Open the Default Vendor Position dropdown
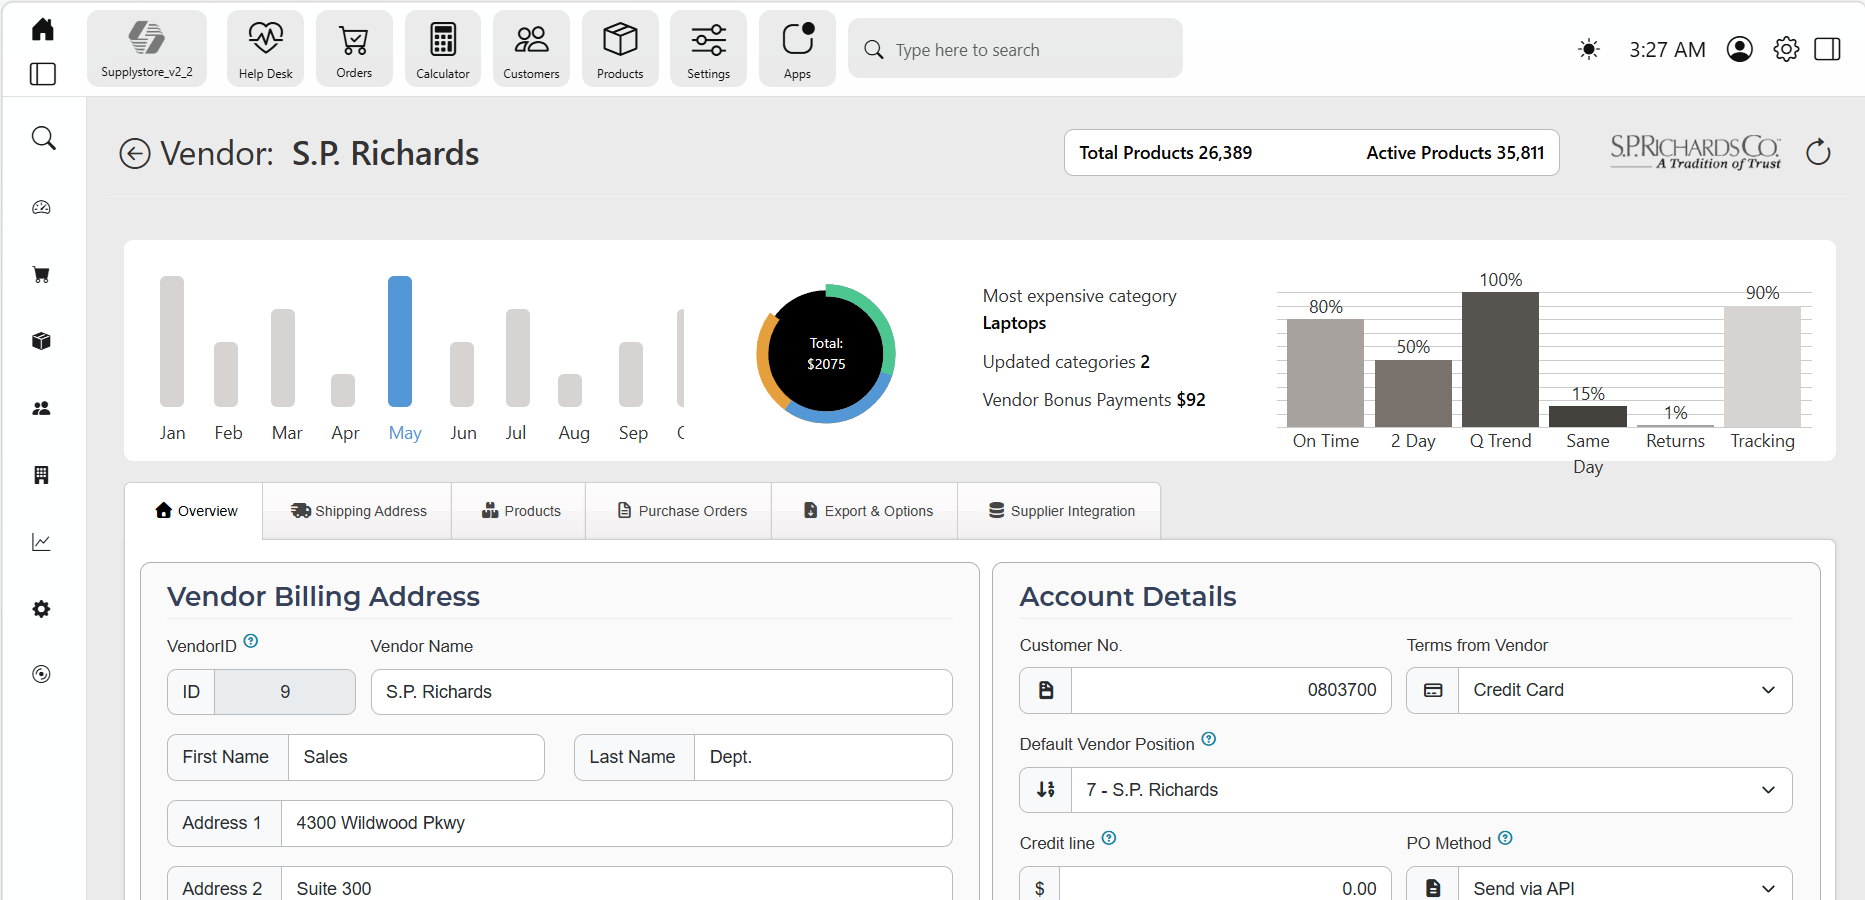The height and width of the screenshot is (900, 1865). 1405,790
